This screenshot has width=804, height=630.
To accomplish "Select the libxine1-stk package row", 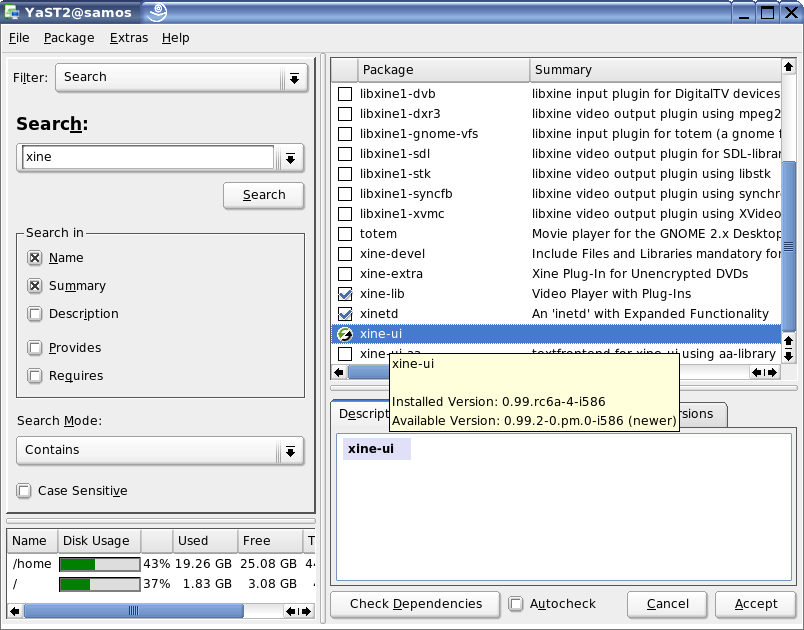I will pyautogui.click(x=556, y=174).
